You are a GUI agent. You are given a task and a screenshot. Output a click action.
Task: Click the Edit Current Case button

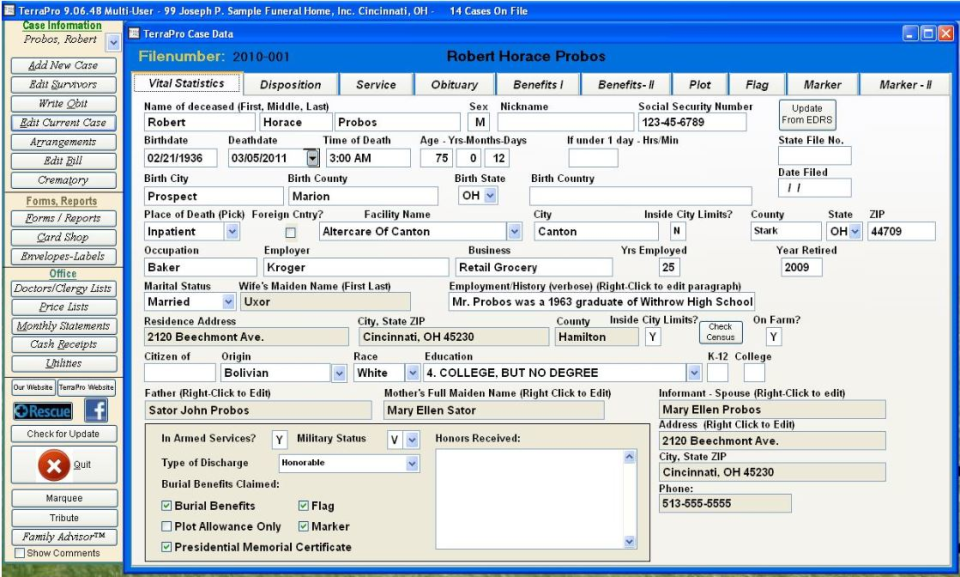[x=64, y=123]
